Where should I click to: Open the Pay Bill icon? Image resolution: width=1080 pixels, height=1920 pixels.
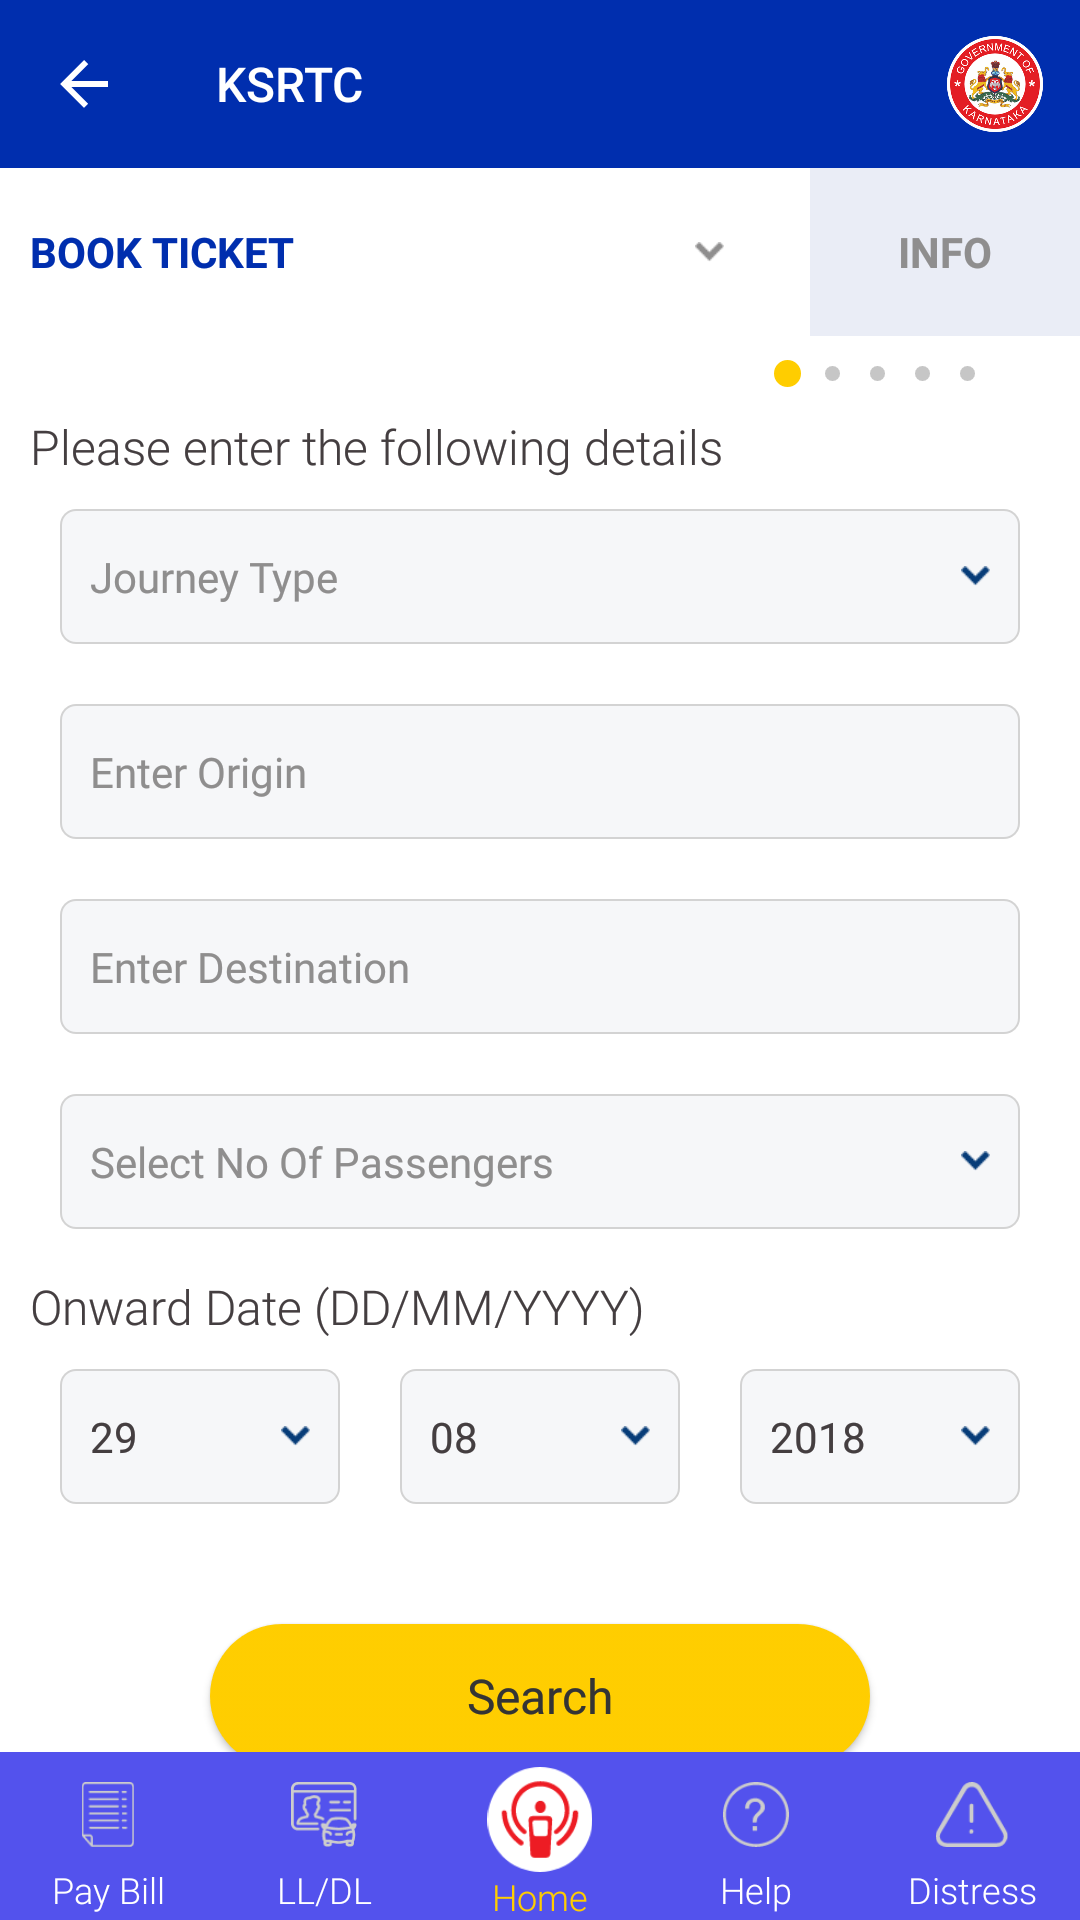click(x=108, y=1814)
